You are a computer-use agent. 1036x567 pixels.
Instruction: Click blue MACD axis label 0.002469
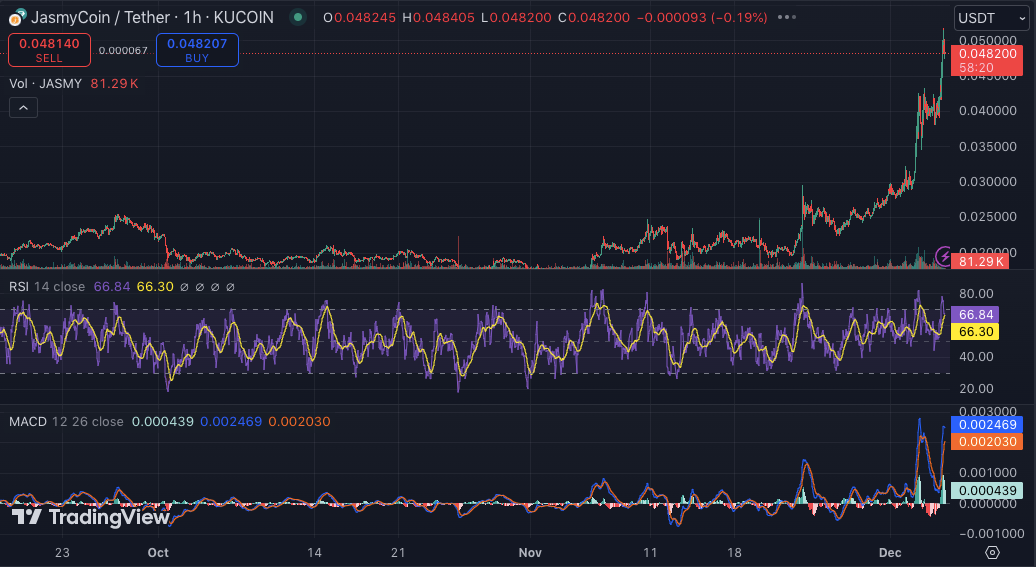point(987,424)
